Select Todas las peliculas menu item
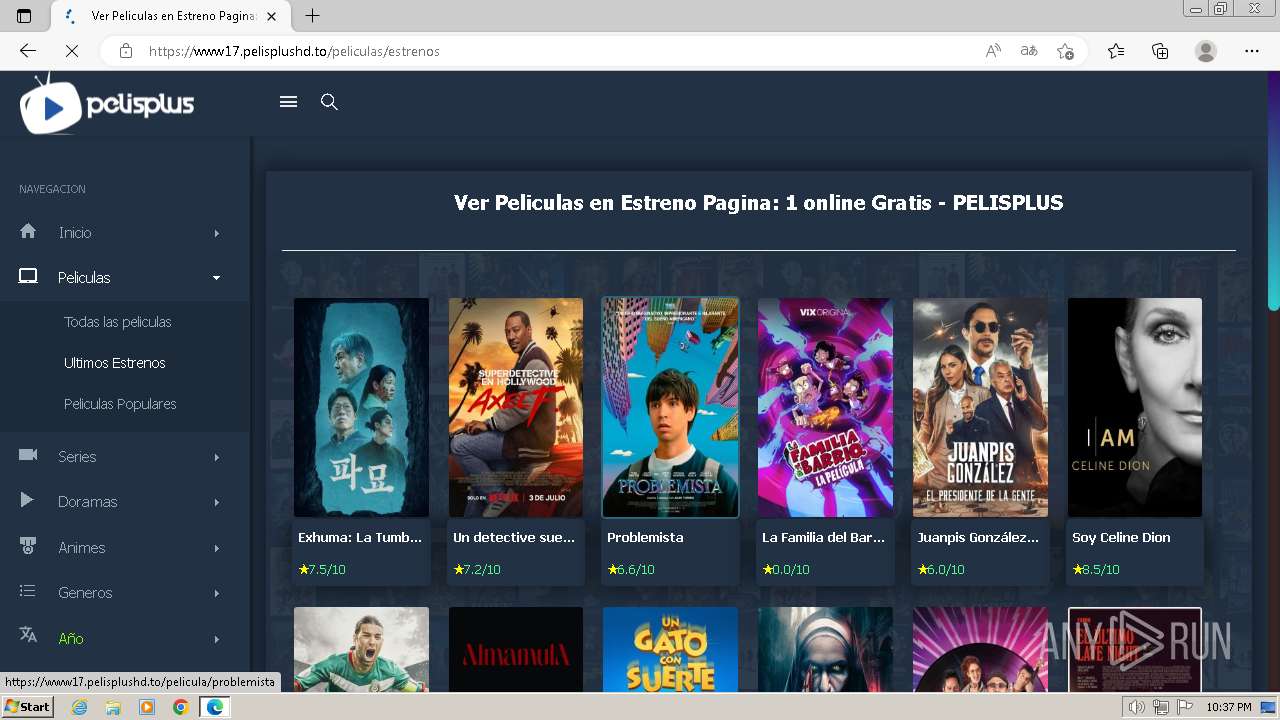This screenshot has height=720, width=1280. [x=118, y=322]
